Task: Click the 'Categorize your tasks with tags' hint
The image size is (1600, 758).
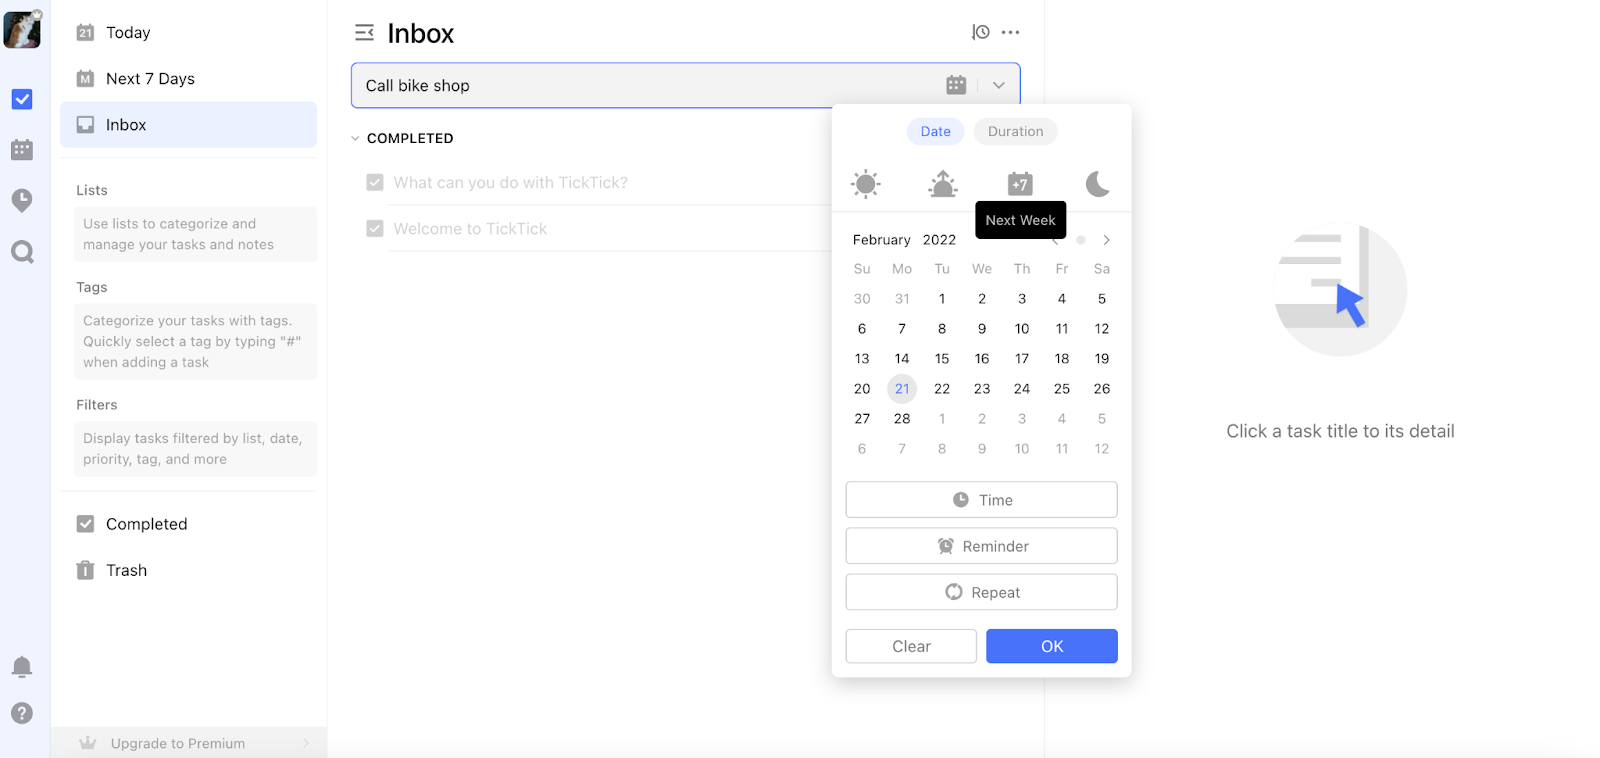Action: [x=195, y=341]
